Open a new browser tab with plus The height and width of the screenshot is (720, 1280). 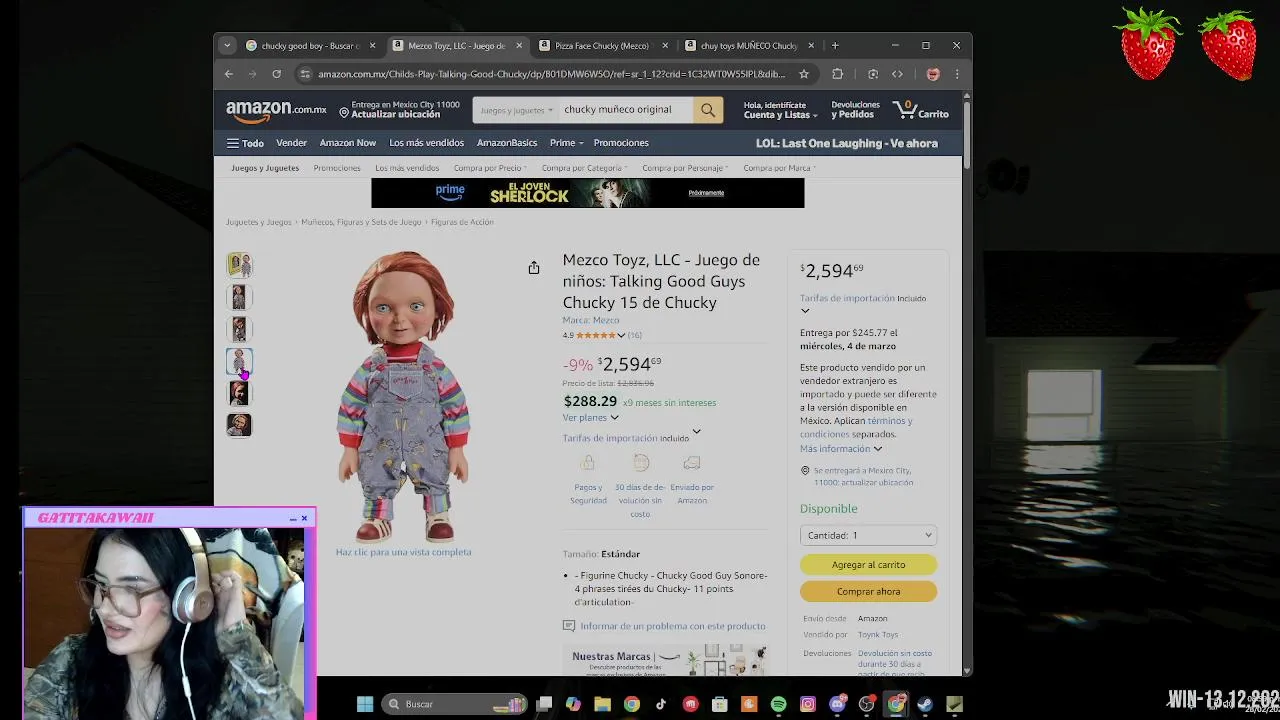(x=835, y=45)
